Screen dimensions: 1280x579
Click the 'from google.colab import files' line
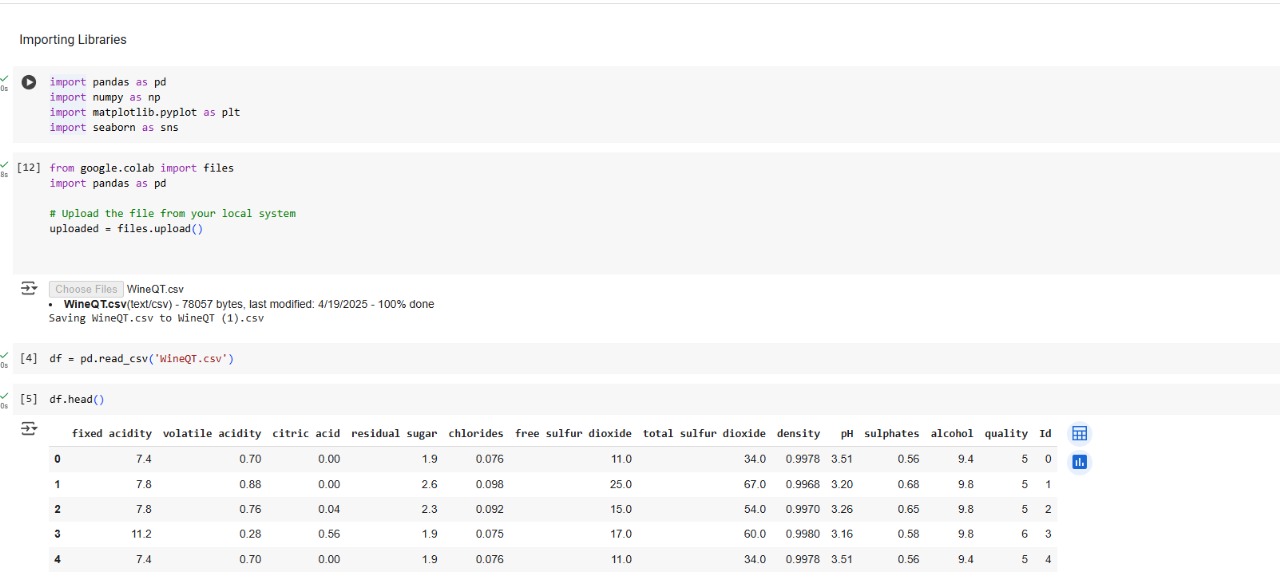tap(142, 168)
